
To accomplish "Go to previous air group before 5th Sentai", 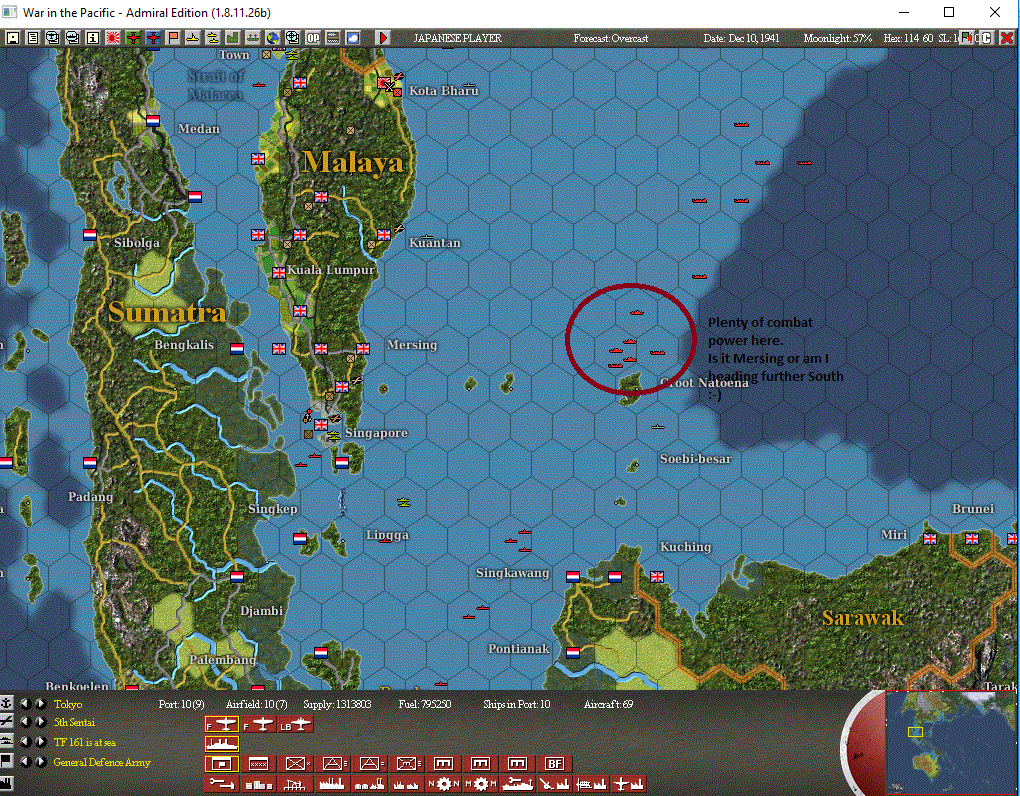I will 25,723.
